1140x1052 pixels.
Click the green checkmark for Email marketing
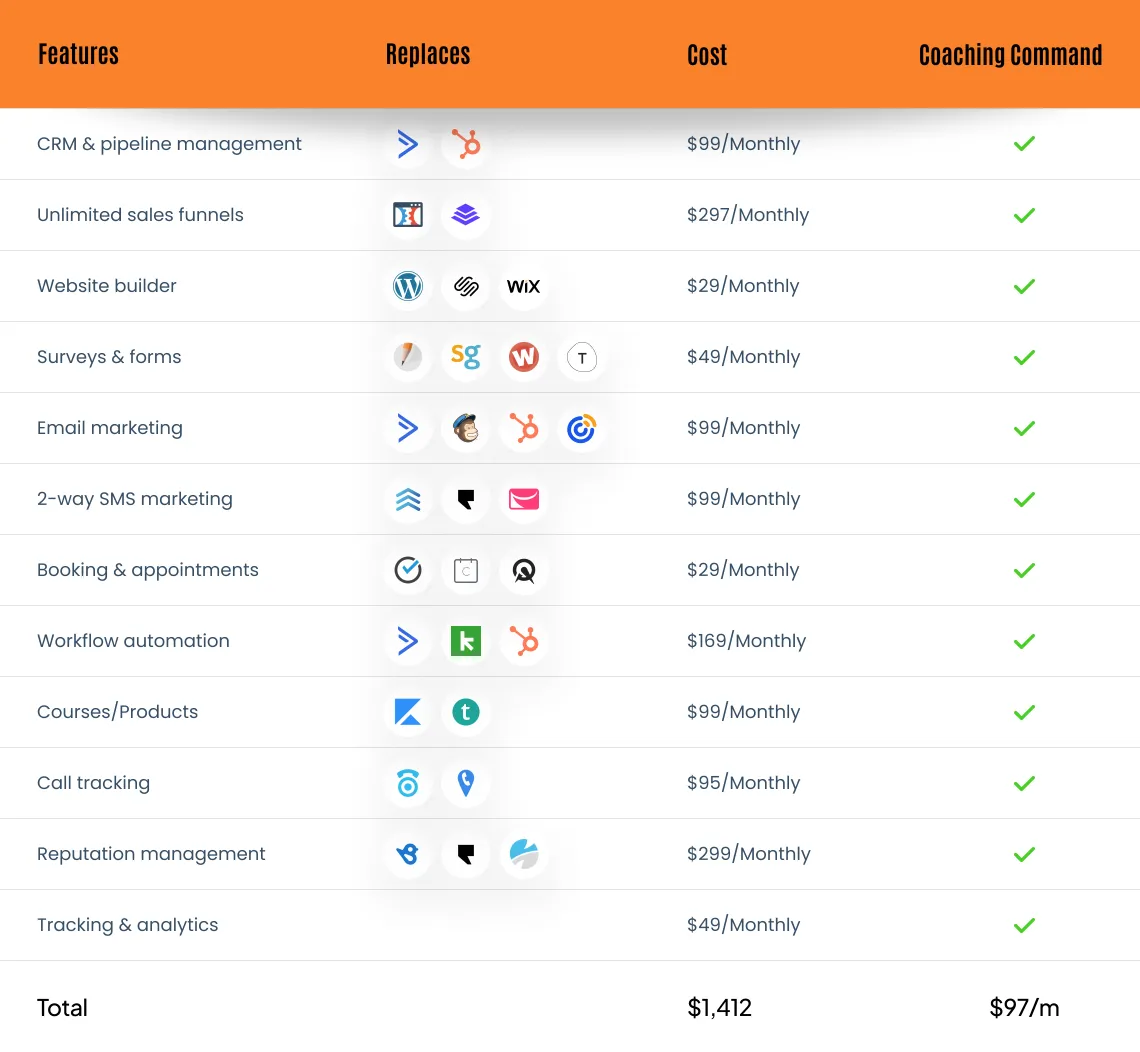click(x=1024, y=428)
